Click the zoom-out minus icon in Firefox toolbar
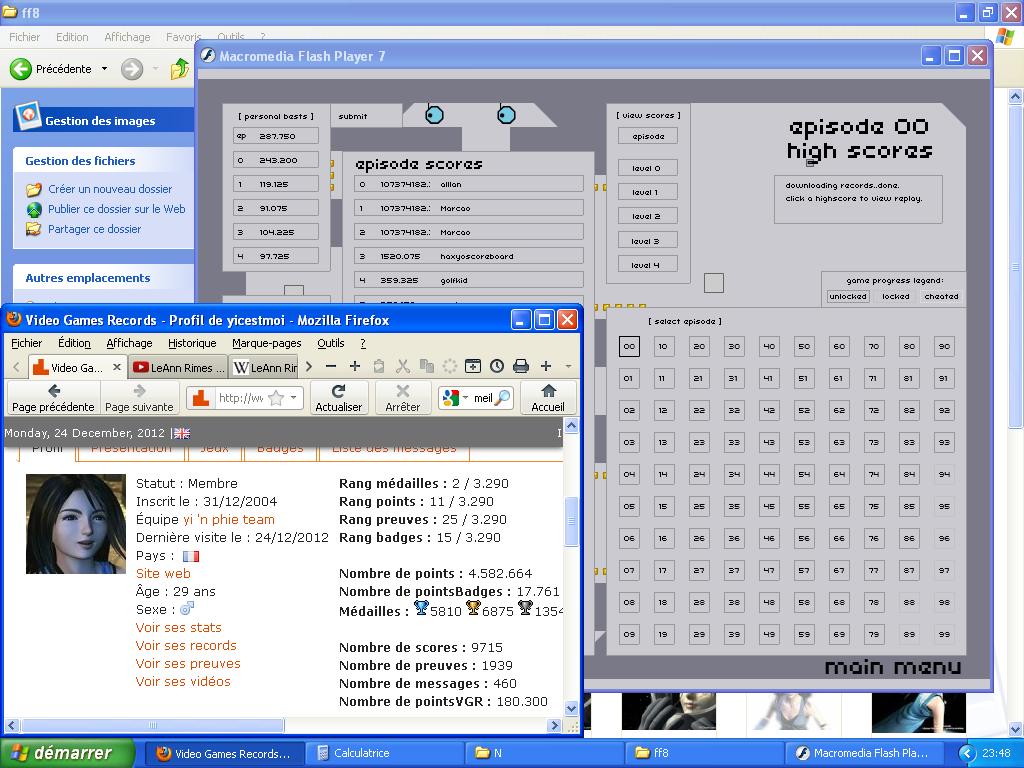1024x768 pixels. point(331,367)
